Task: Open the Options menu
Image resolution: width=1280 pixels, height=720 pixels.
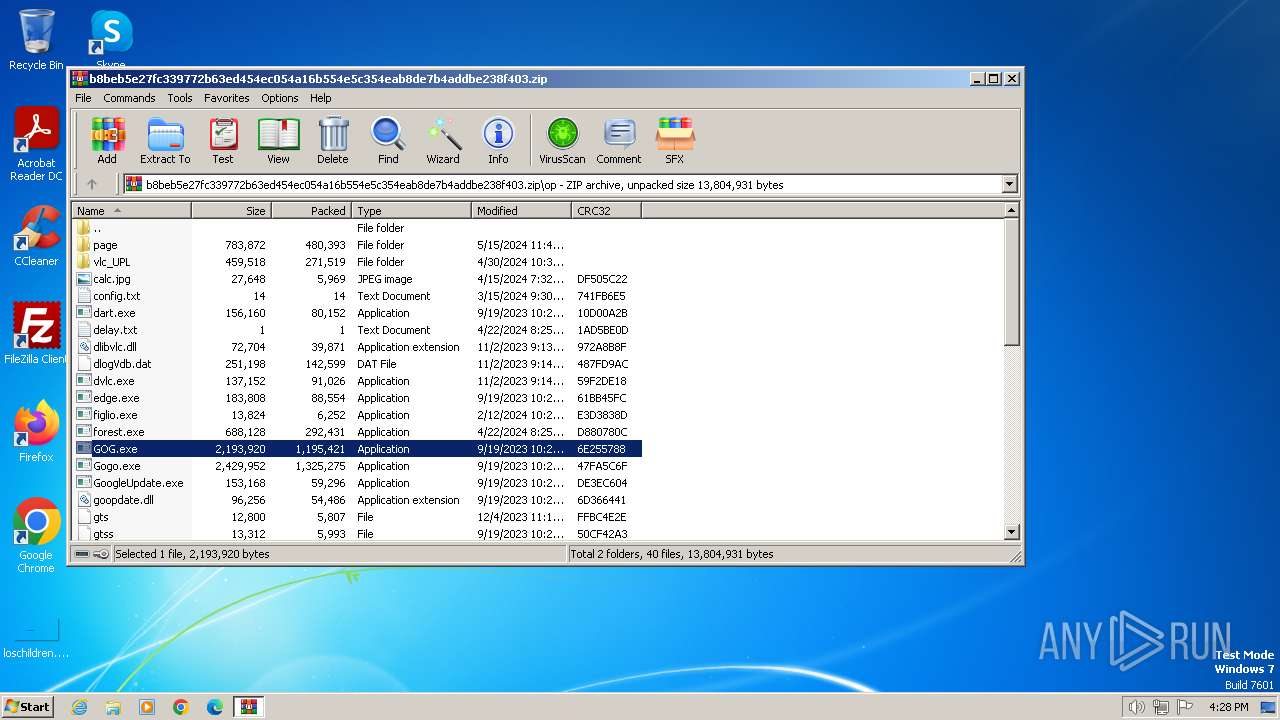Action: coord(280,98)
